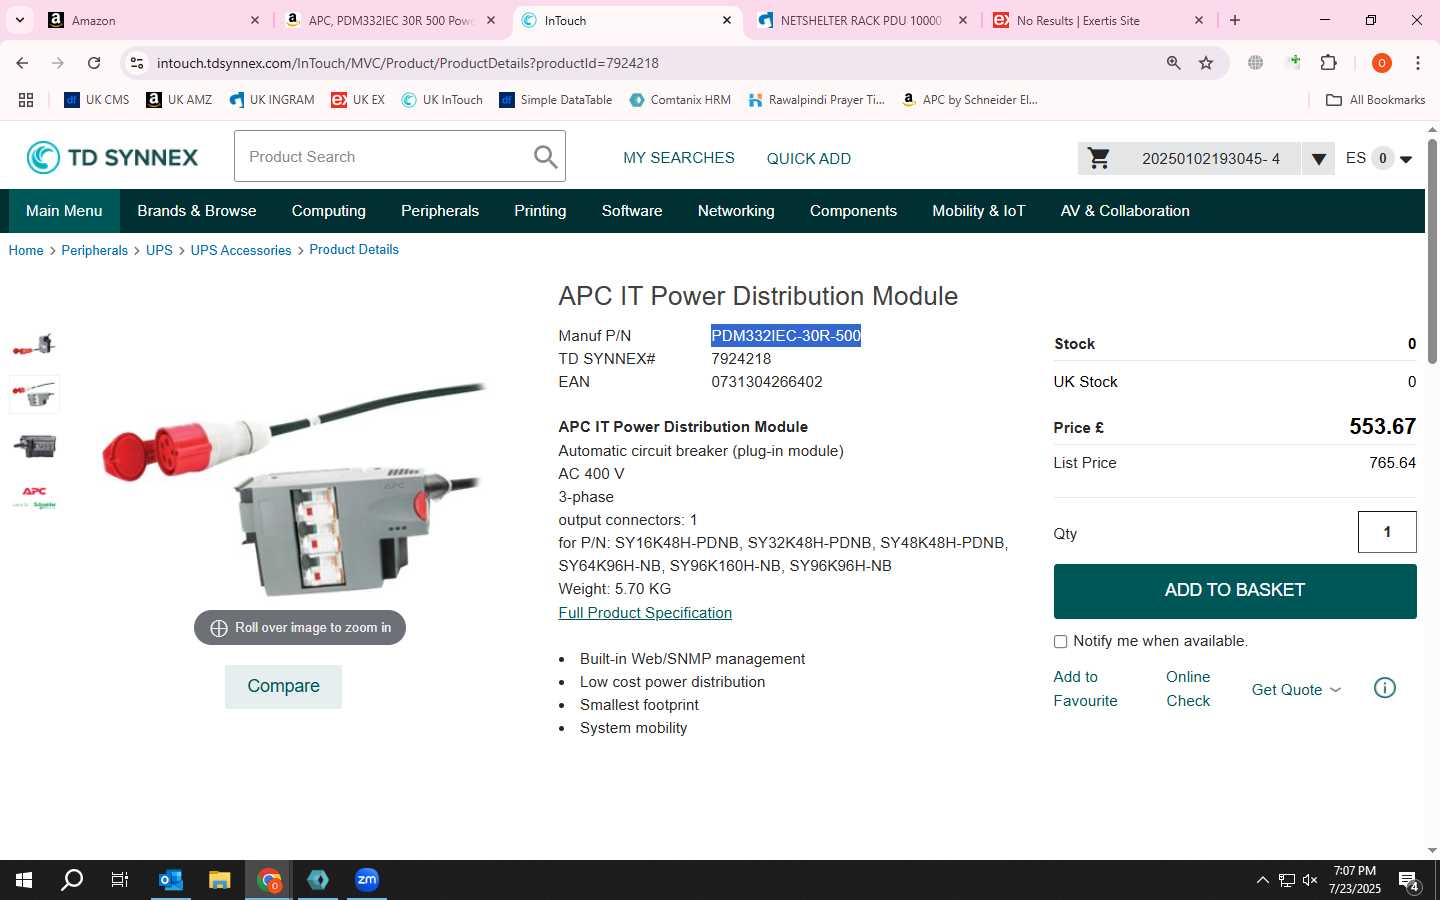The image size is (1440, 900).
Task: Reload the page
Action: click(94, 63)
